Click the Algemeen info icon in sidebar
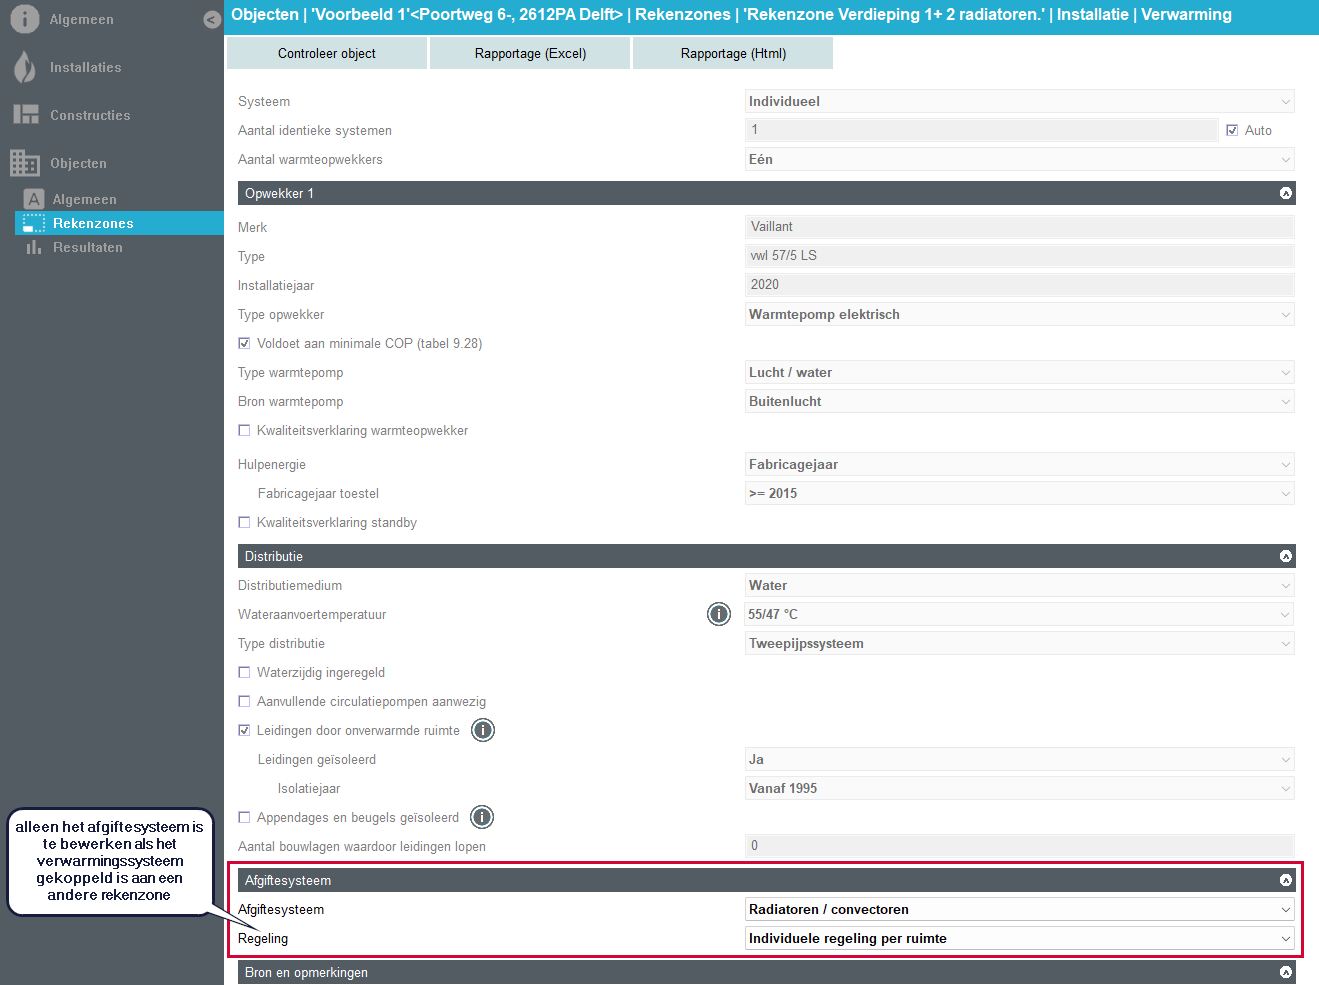Screen dimensions: 1319x985 tap(25, 19)
